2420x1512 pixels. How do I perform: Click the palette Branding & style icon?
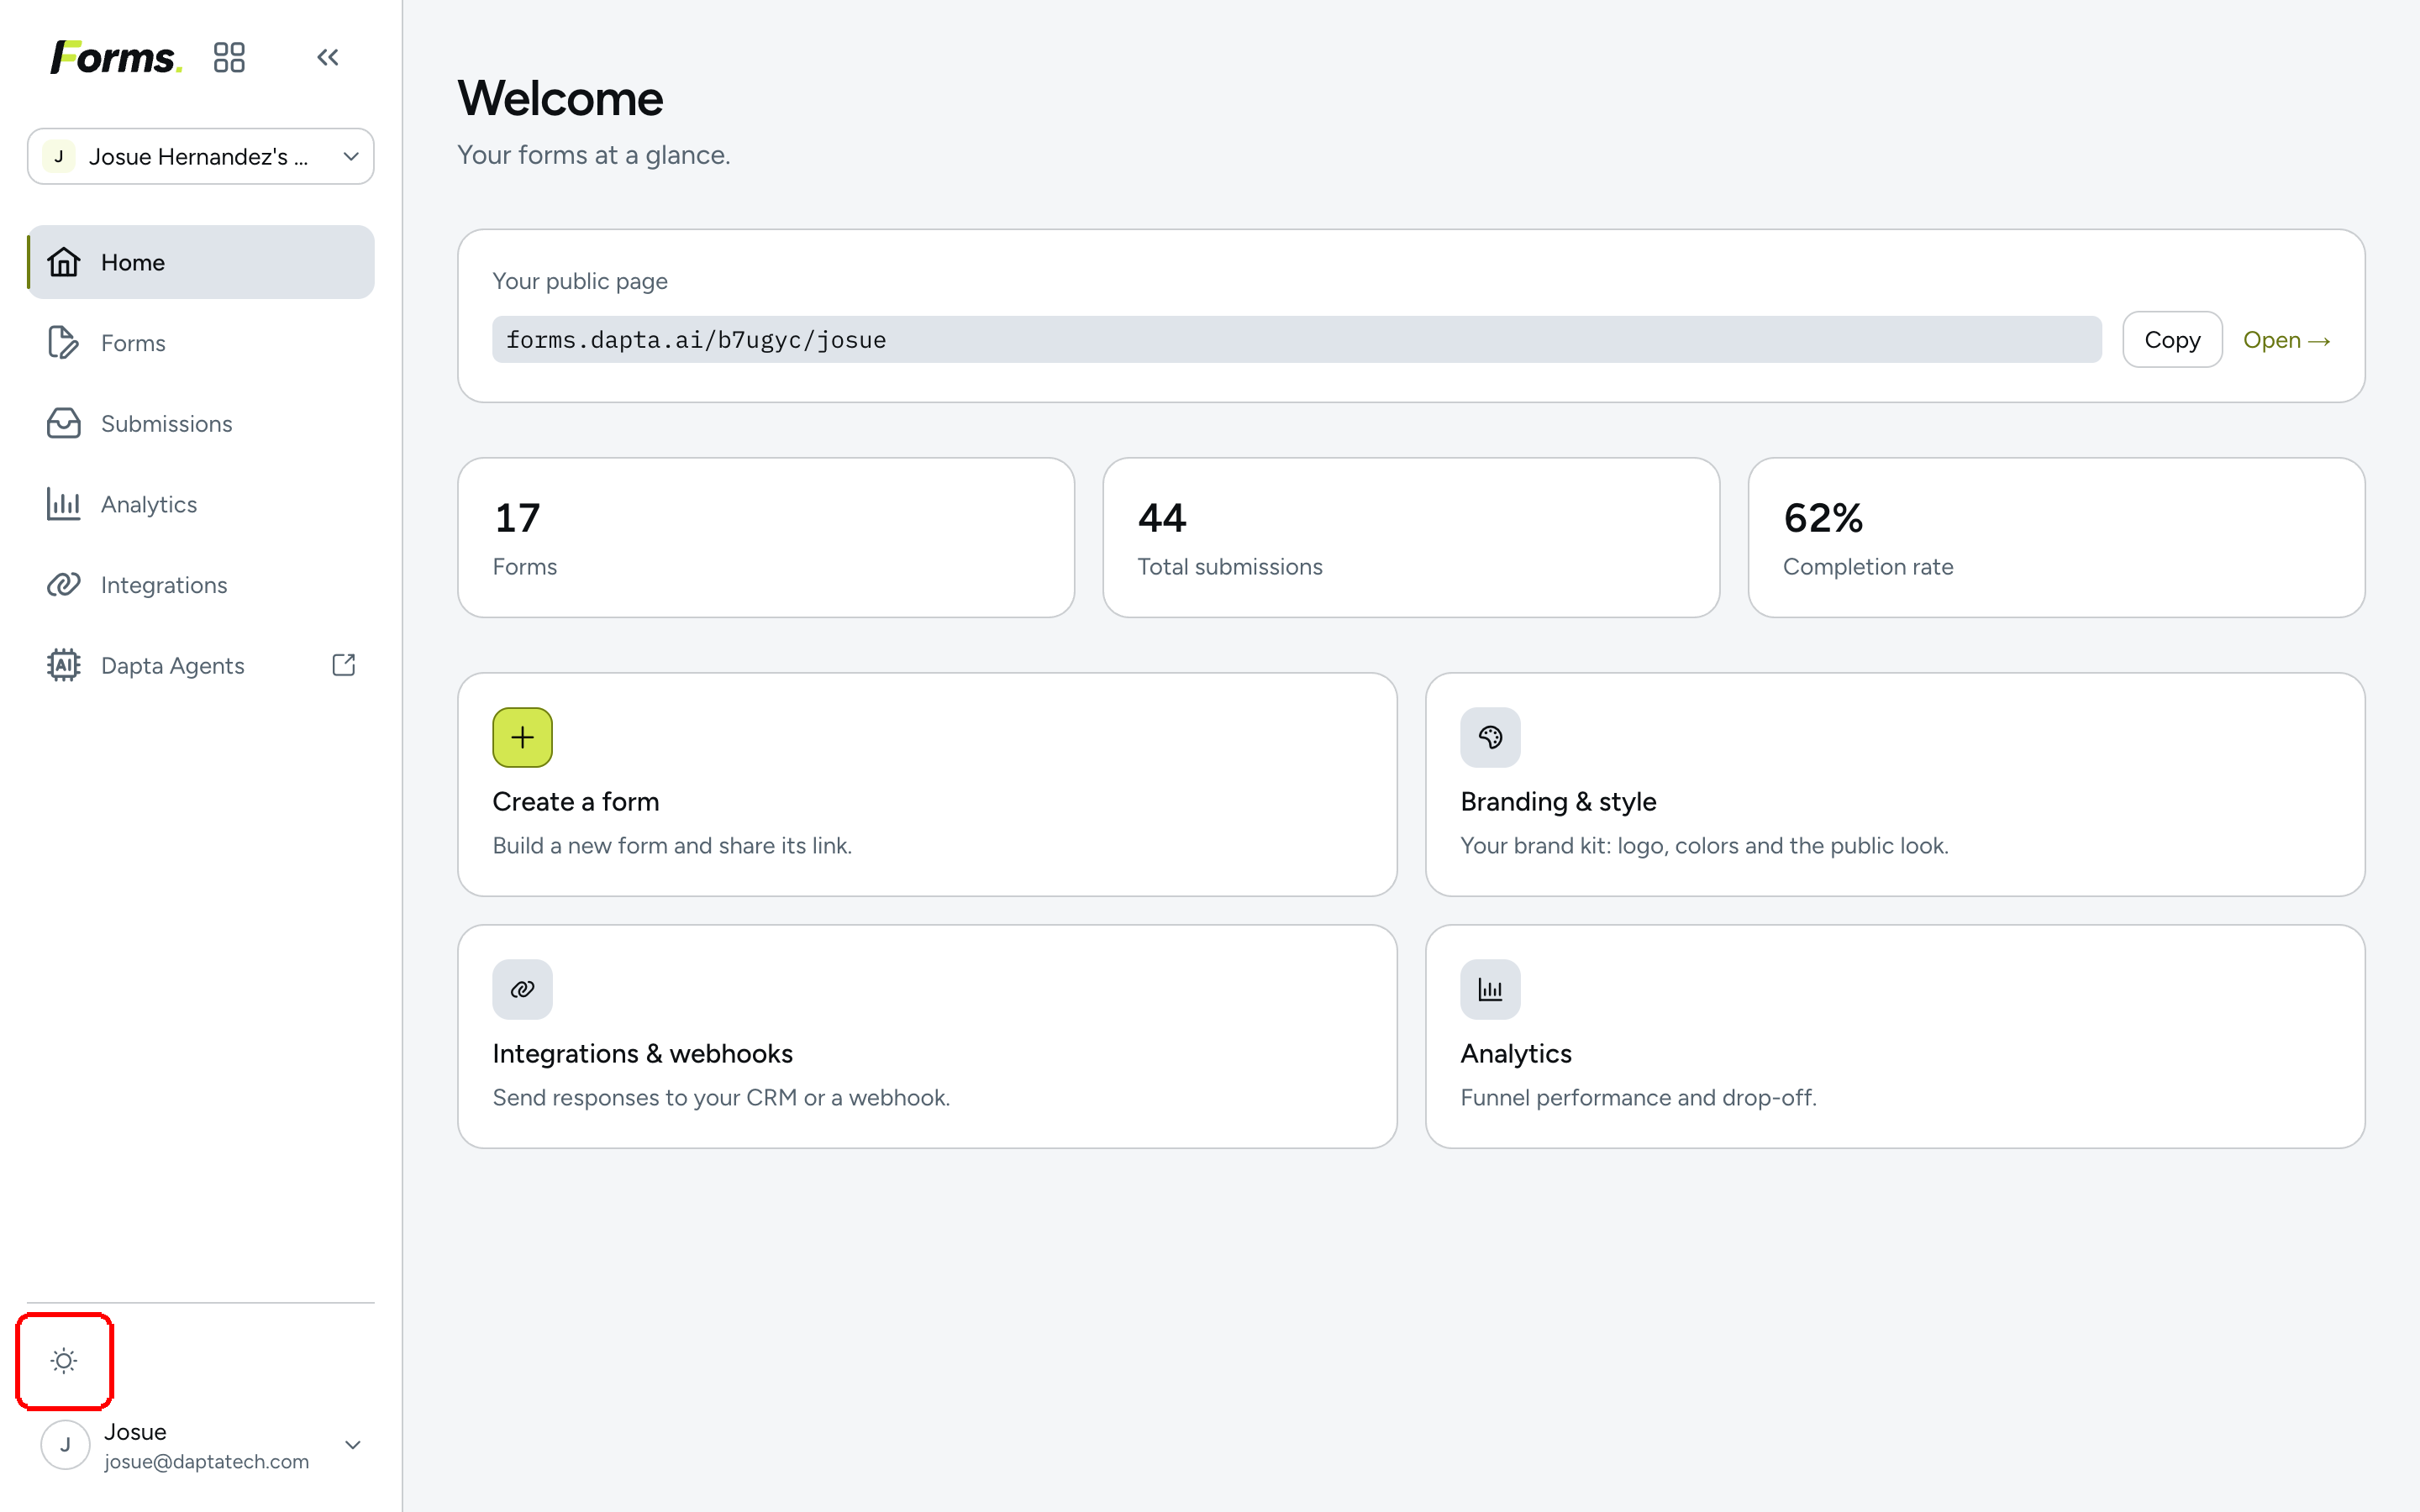coord(1490,738)
